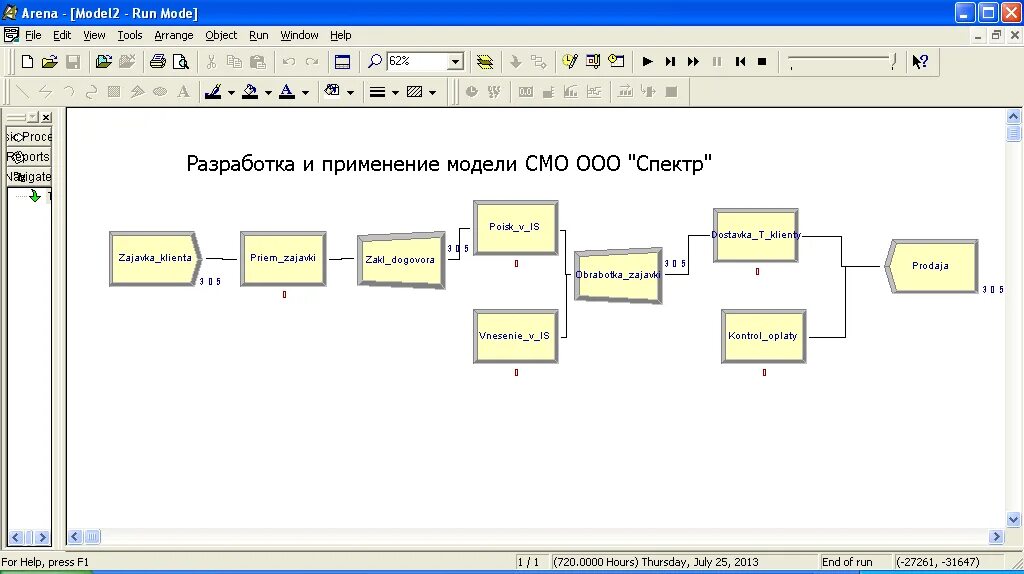Select the Priem_zajavki process module
The height and width of the screenshot is (574, 1024).
coord(283,259)
